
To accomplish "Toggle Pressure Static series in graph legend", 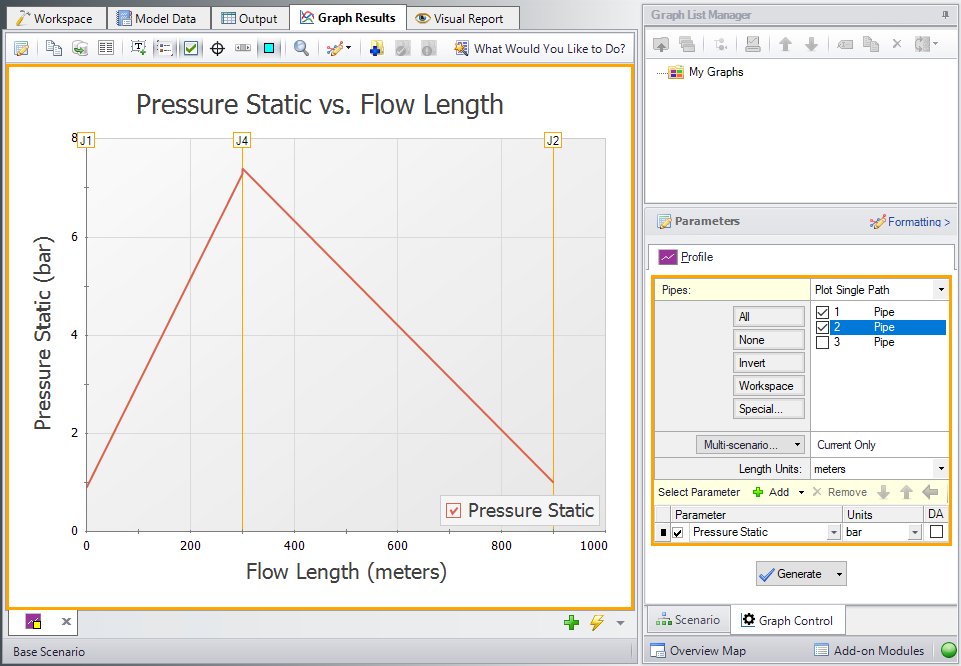I will pyautogui.click(x=454, y=511).
